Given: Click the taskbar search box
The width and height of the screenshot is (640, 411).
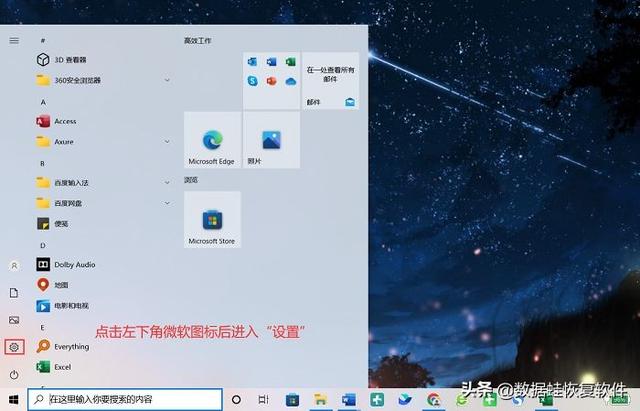Looking at the screenshot, I should [x=125, y=399].
